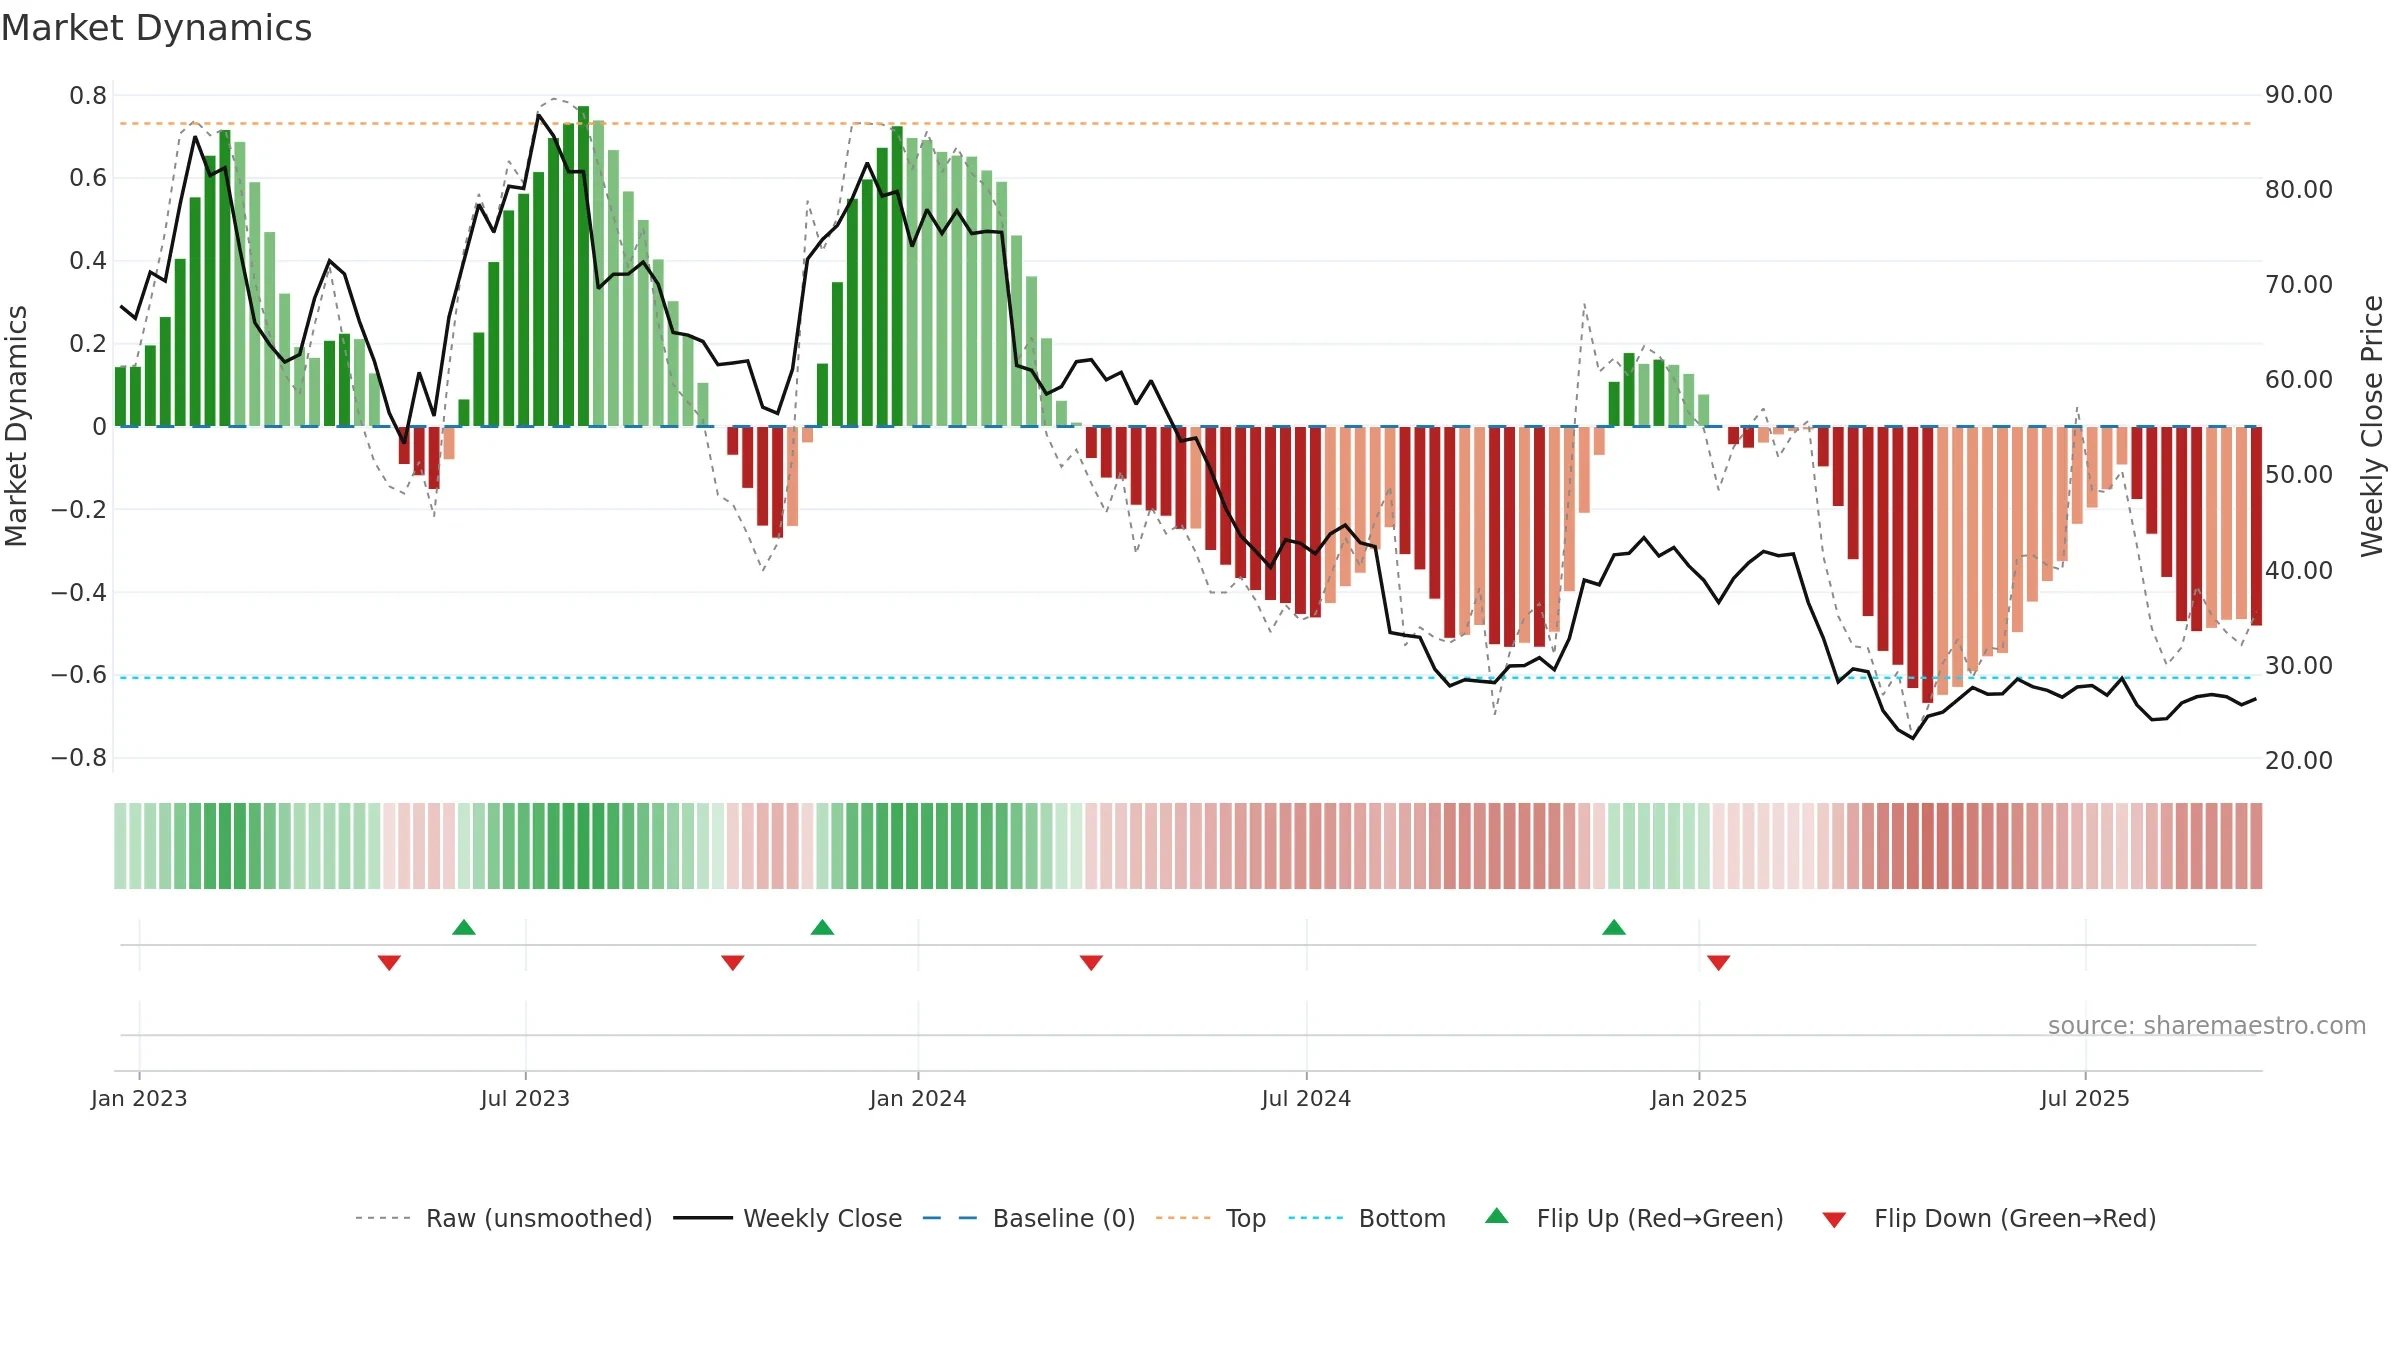Click the red flip-down marker near May 2023
The height and width of the screenshot is (1350, 2400).
tap(389, 963)
